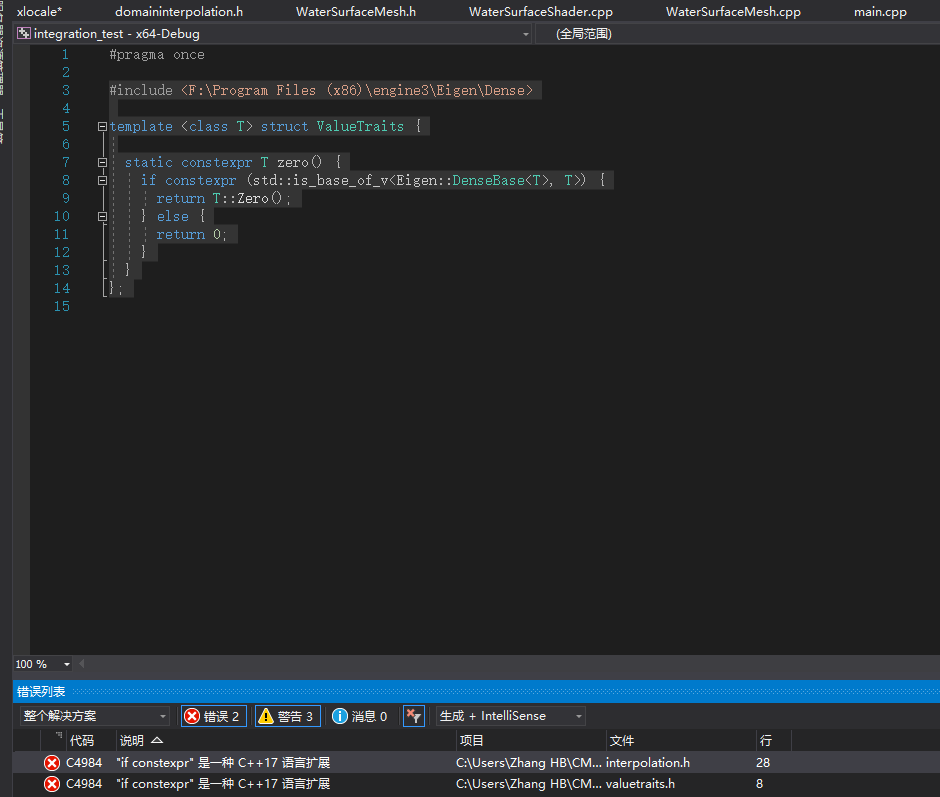Viewport: 940px width, 797px height.
Task: Click the integration_test project icon
Action: (24, 34)
